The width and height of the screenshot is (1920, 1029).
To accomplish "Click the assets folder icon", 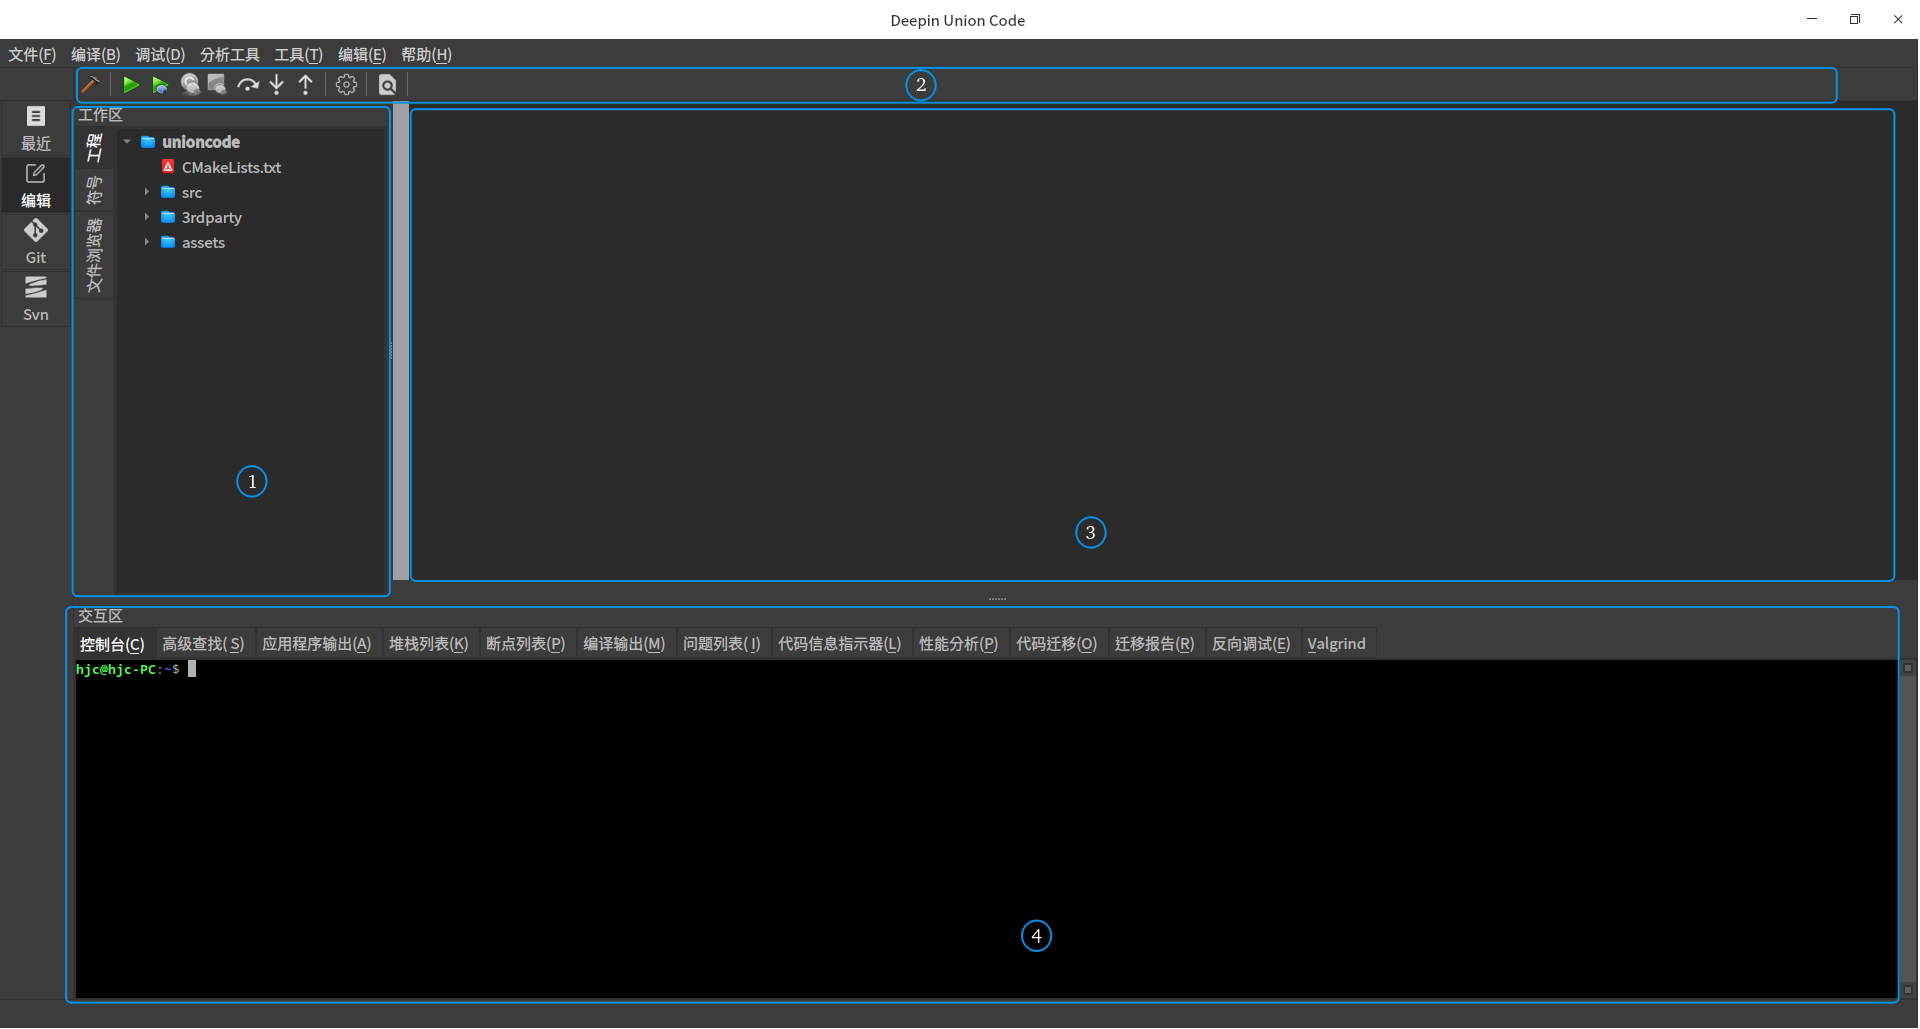I will pyautogui.click(x=168, y=242).
